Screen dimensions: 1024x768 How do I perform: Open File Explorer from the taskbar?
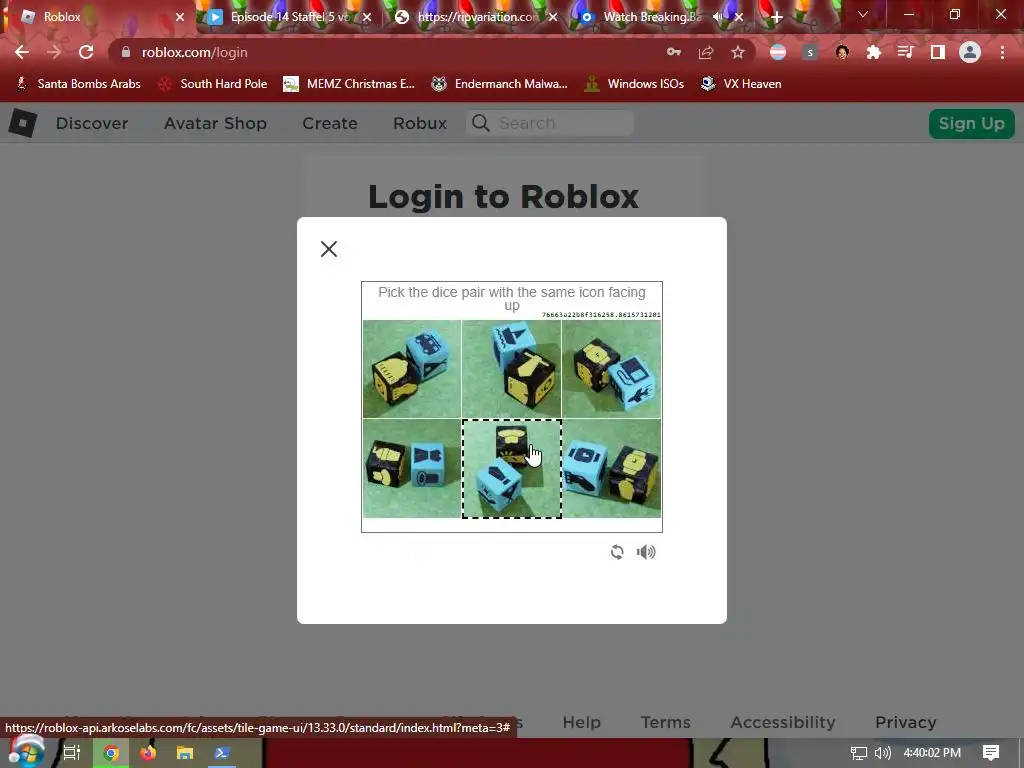(x=185, y=753)
